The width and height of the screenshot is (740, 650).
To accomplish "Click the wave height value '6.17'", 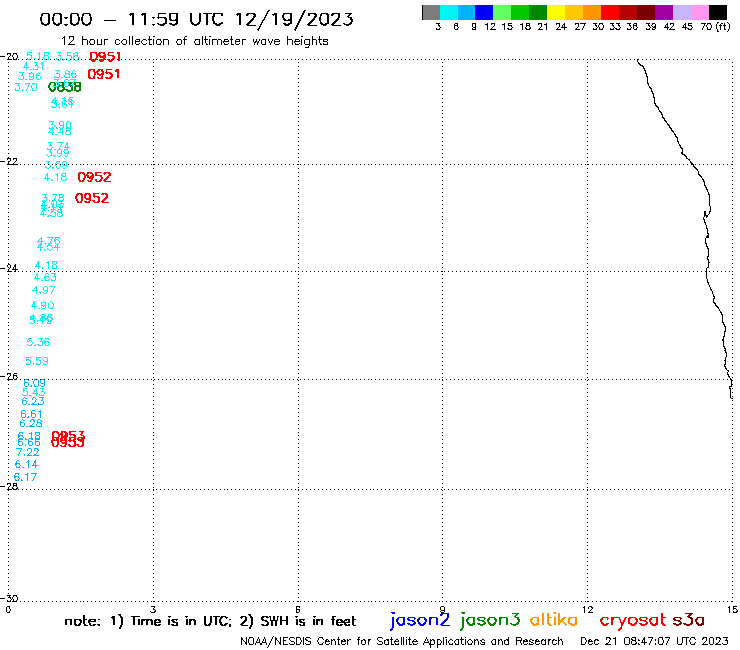I will pyautogui.click(x=25, y=477).
